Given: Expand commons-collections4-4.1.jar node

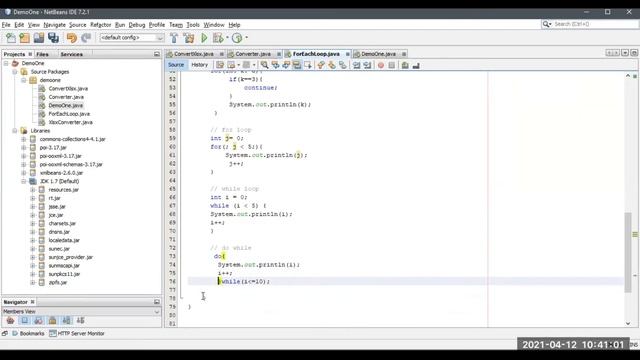Looking at the screenshot, I should click(x=24, y=139).
